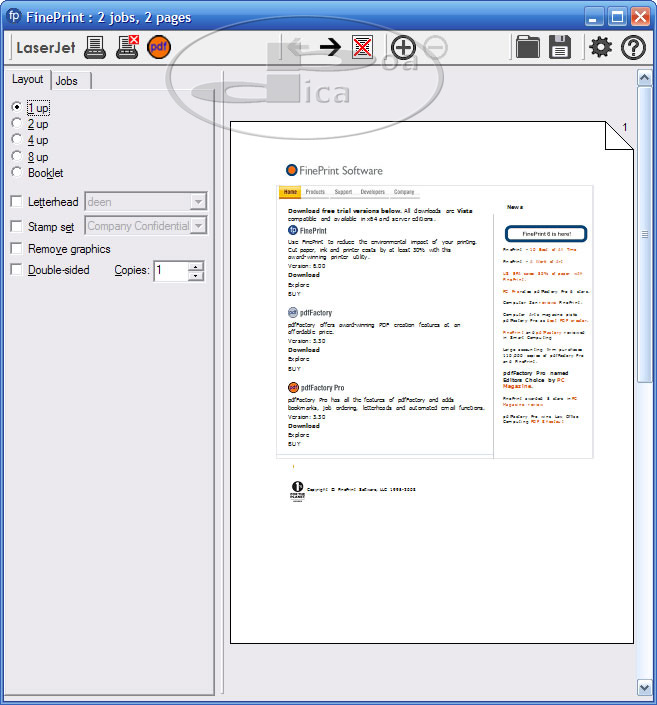This screenshot has height=705, width=657.
Task: Open jobs with the folder icon
Action: pos(527,46)
